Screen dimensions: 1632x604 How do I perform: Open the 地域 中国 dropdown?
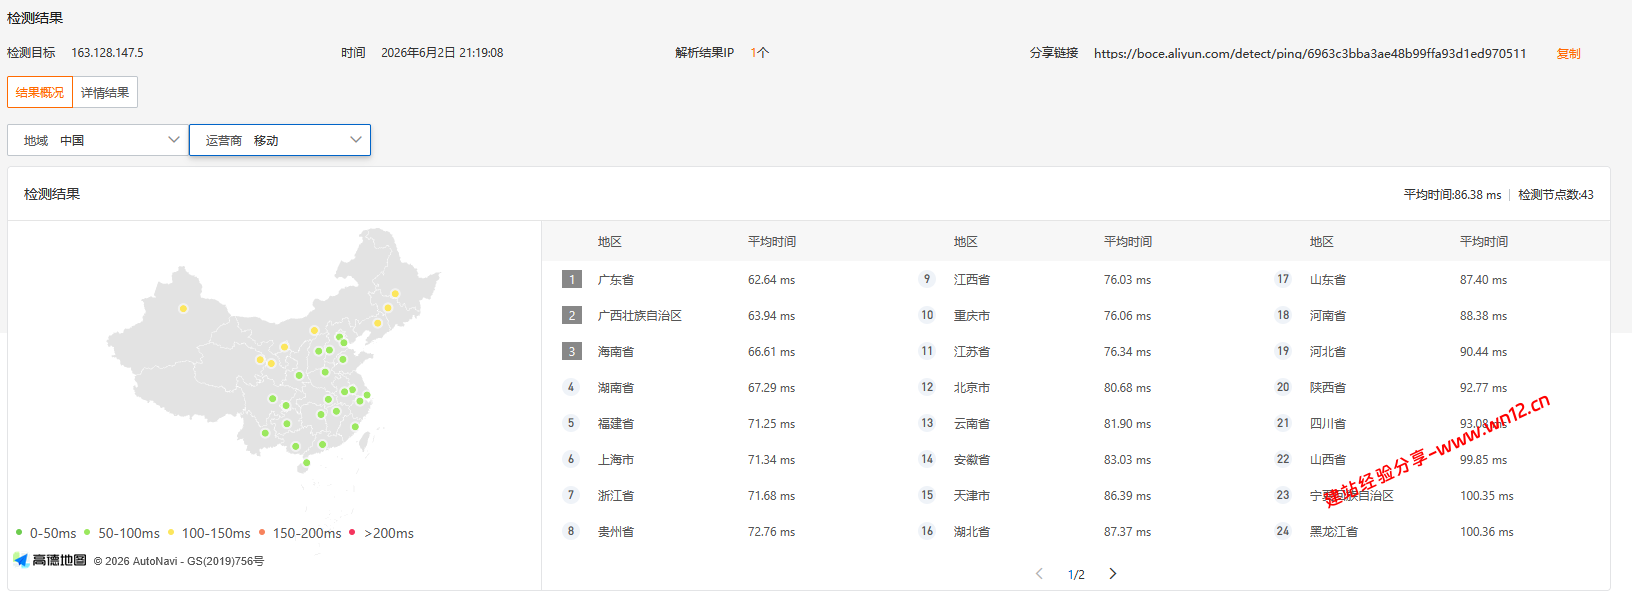98,140
